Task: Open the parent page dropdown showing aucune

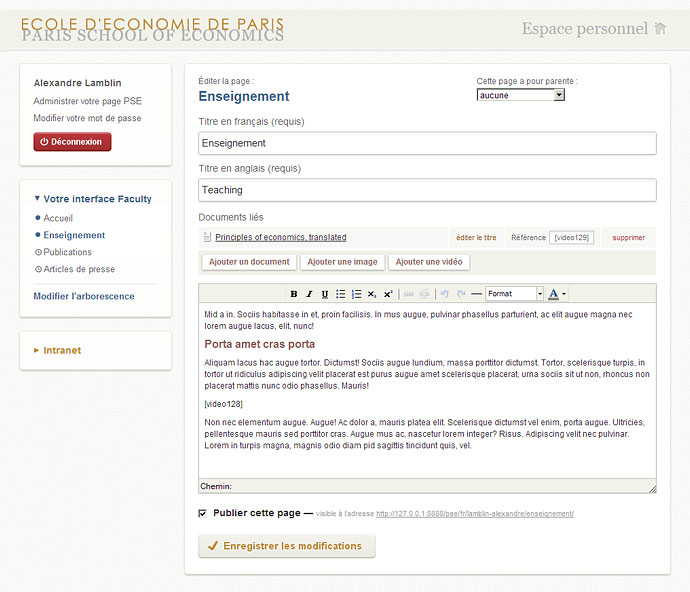Action: click(521, 95)
